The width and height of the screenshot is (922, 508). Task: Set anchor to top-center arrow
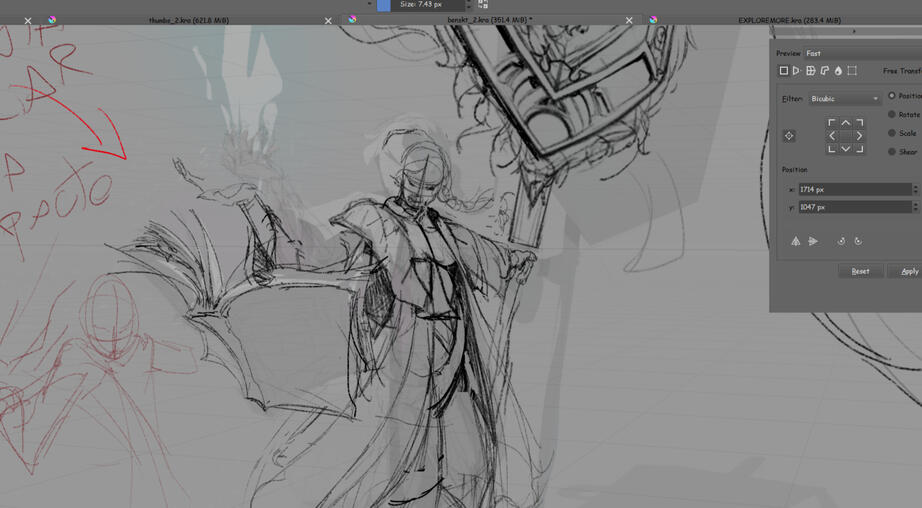[x=846, y=122]
